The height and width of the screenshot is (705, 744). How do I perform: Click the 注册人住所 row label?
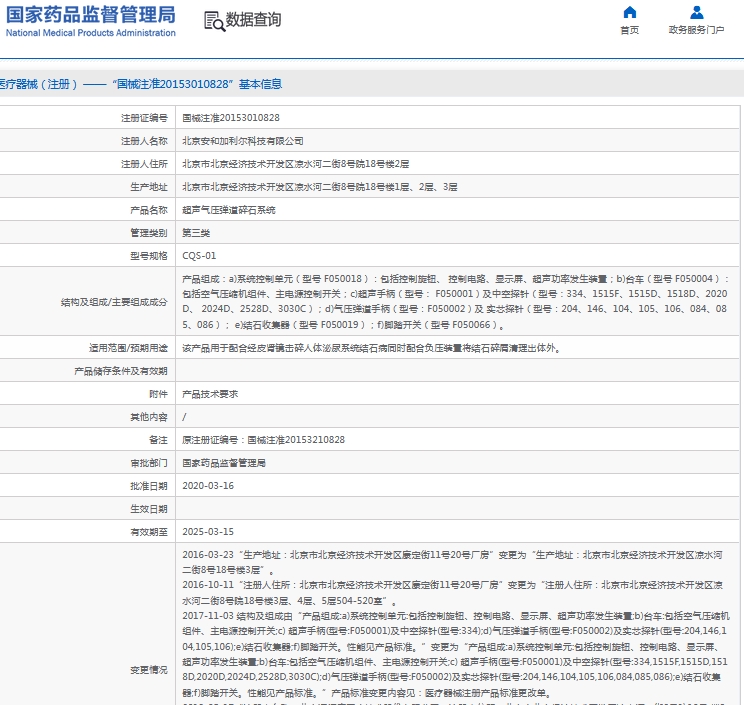pos(144,164)
